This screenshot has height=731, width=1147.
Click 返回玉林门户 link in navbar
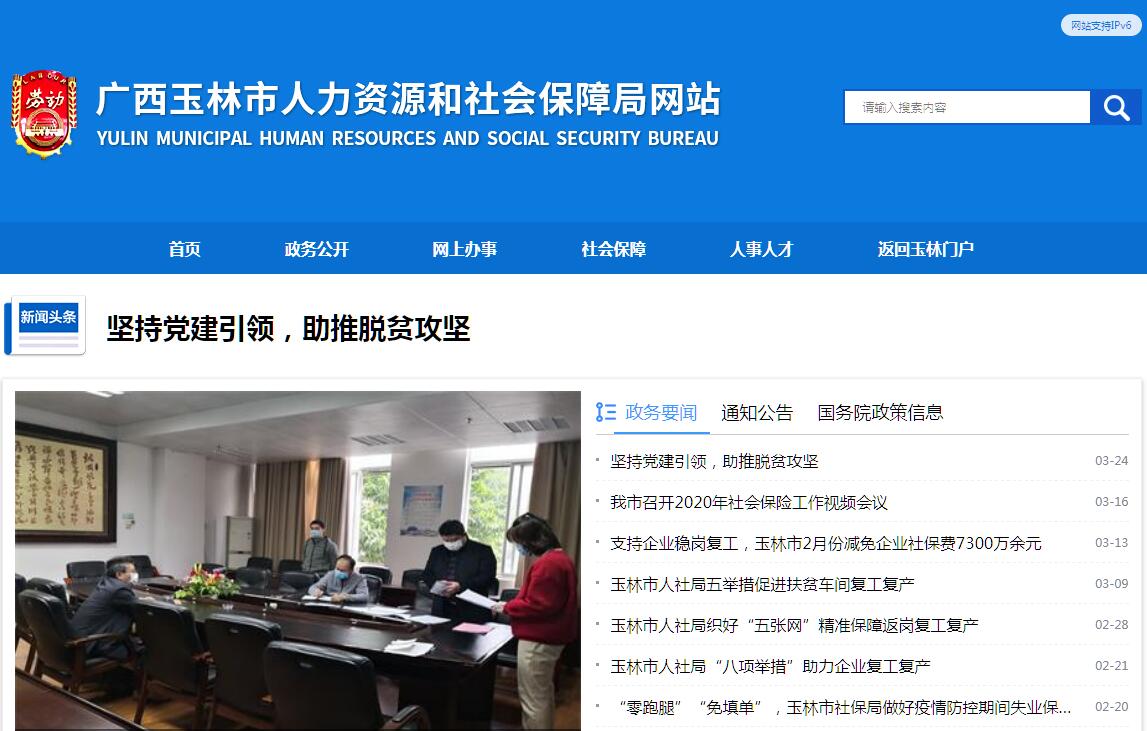pyautogui.click(x=925, y=249)
